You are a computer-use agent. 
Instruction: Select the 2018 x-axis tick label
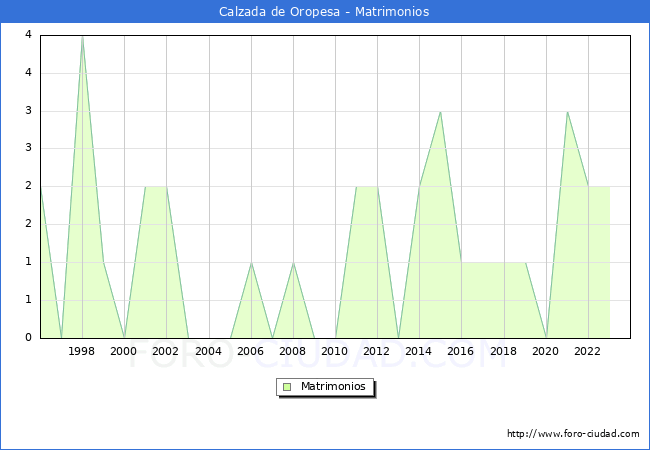click(x=503, y=351)
